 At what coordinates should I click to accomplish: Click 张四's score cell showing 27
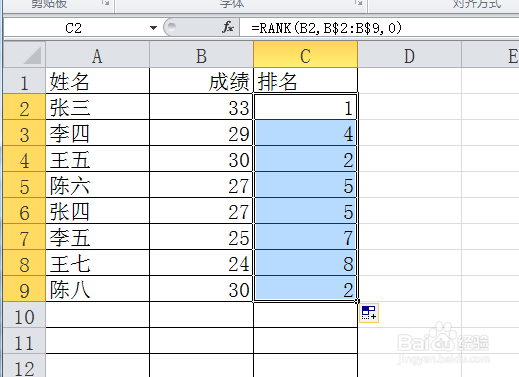201,211
